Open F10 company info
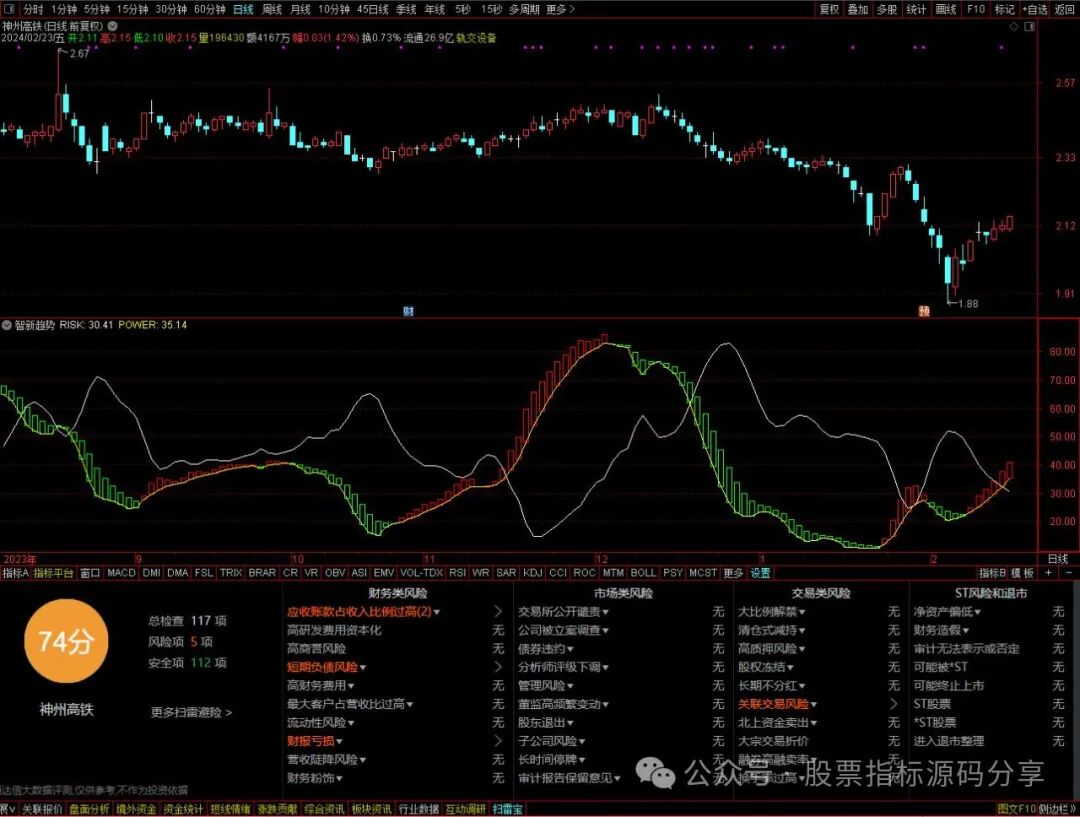This screenshot has width=1080, height=817. (x=975, y=9)
